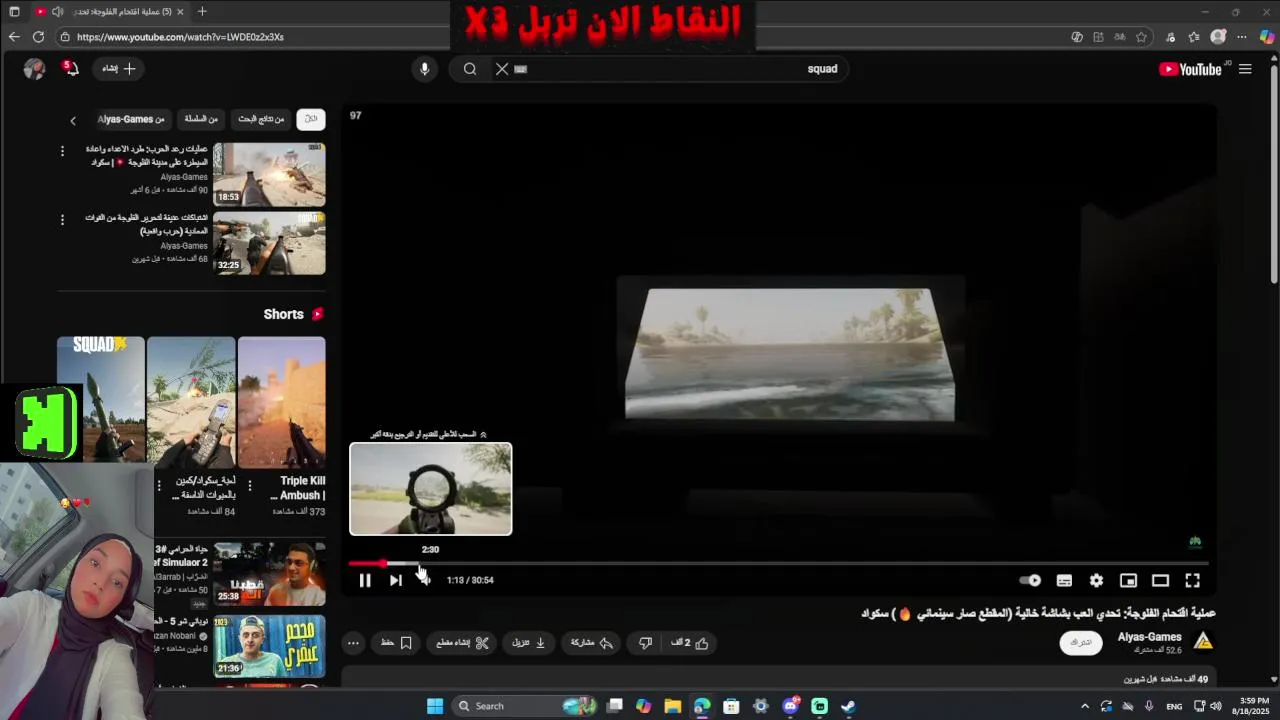The height and width of the screenshot is (720, 1280).
Task: Click the taskbar Search box
Action: pos(525,706)
